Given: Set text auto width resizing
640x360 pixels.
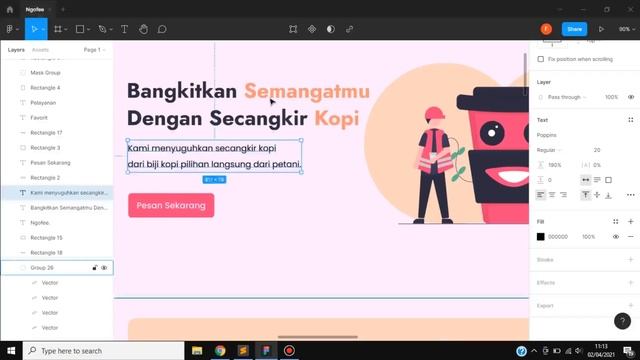Looking at the screenshot, I should [x=586, y=180].
